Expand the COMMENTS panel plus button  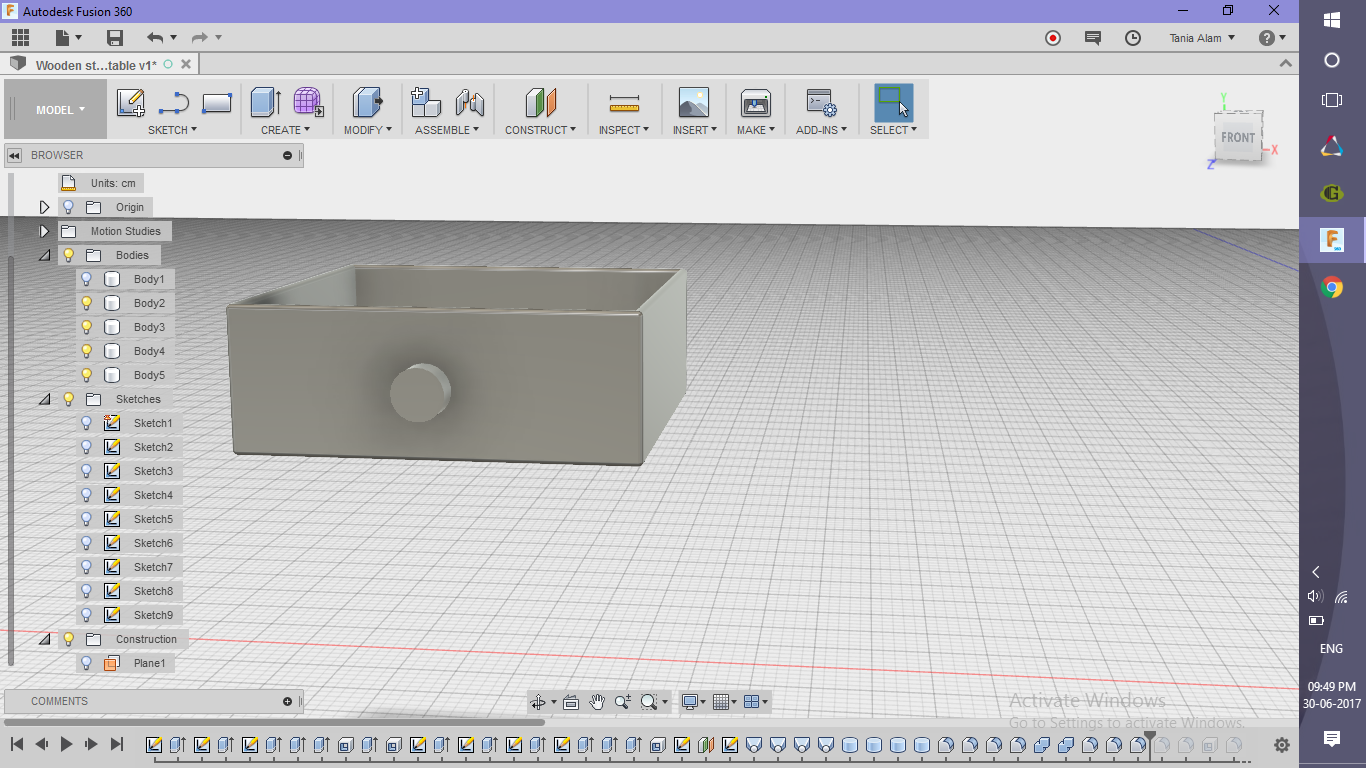[x=287, y=701]
